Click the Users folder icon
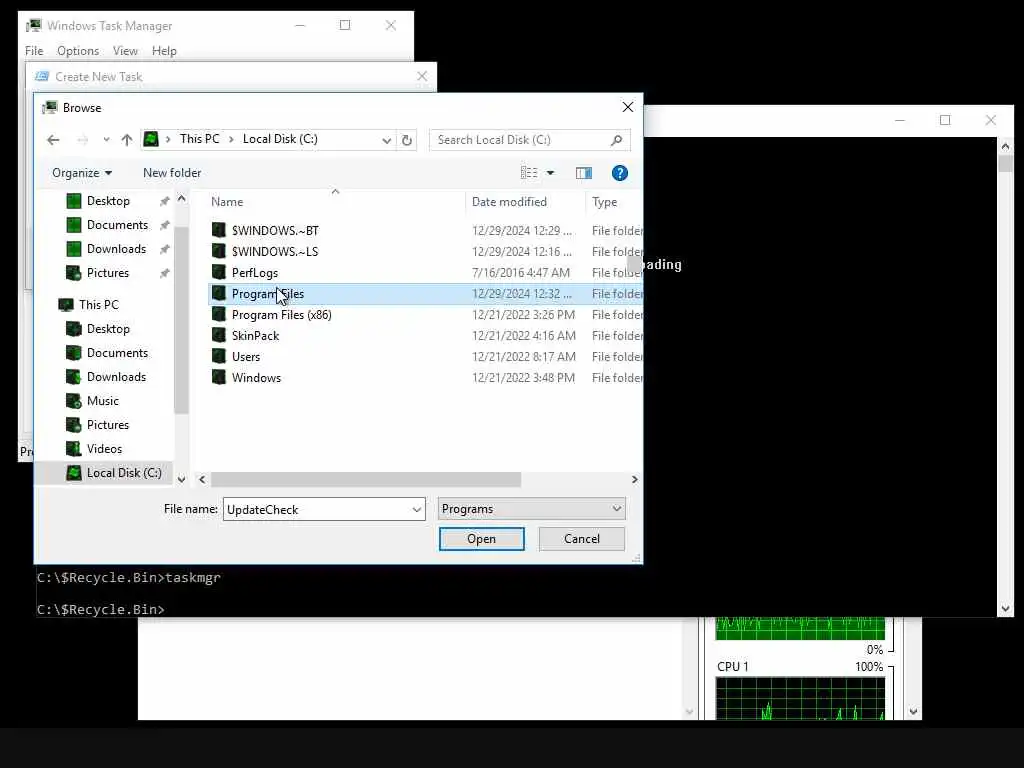 [x=219, y=357]
